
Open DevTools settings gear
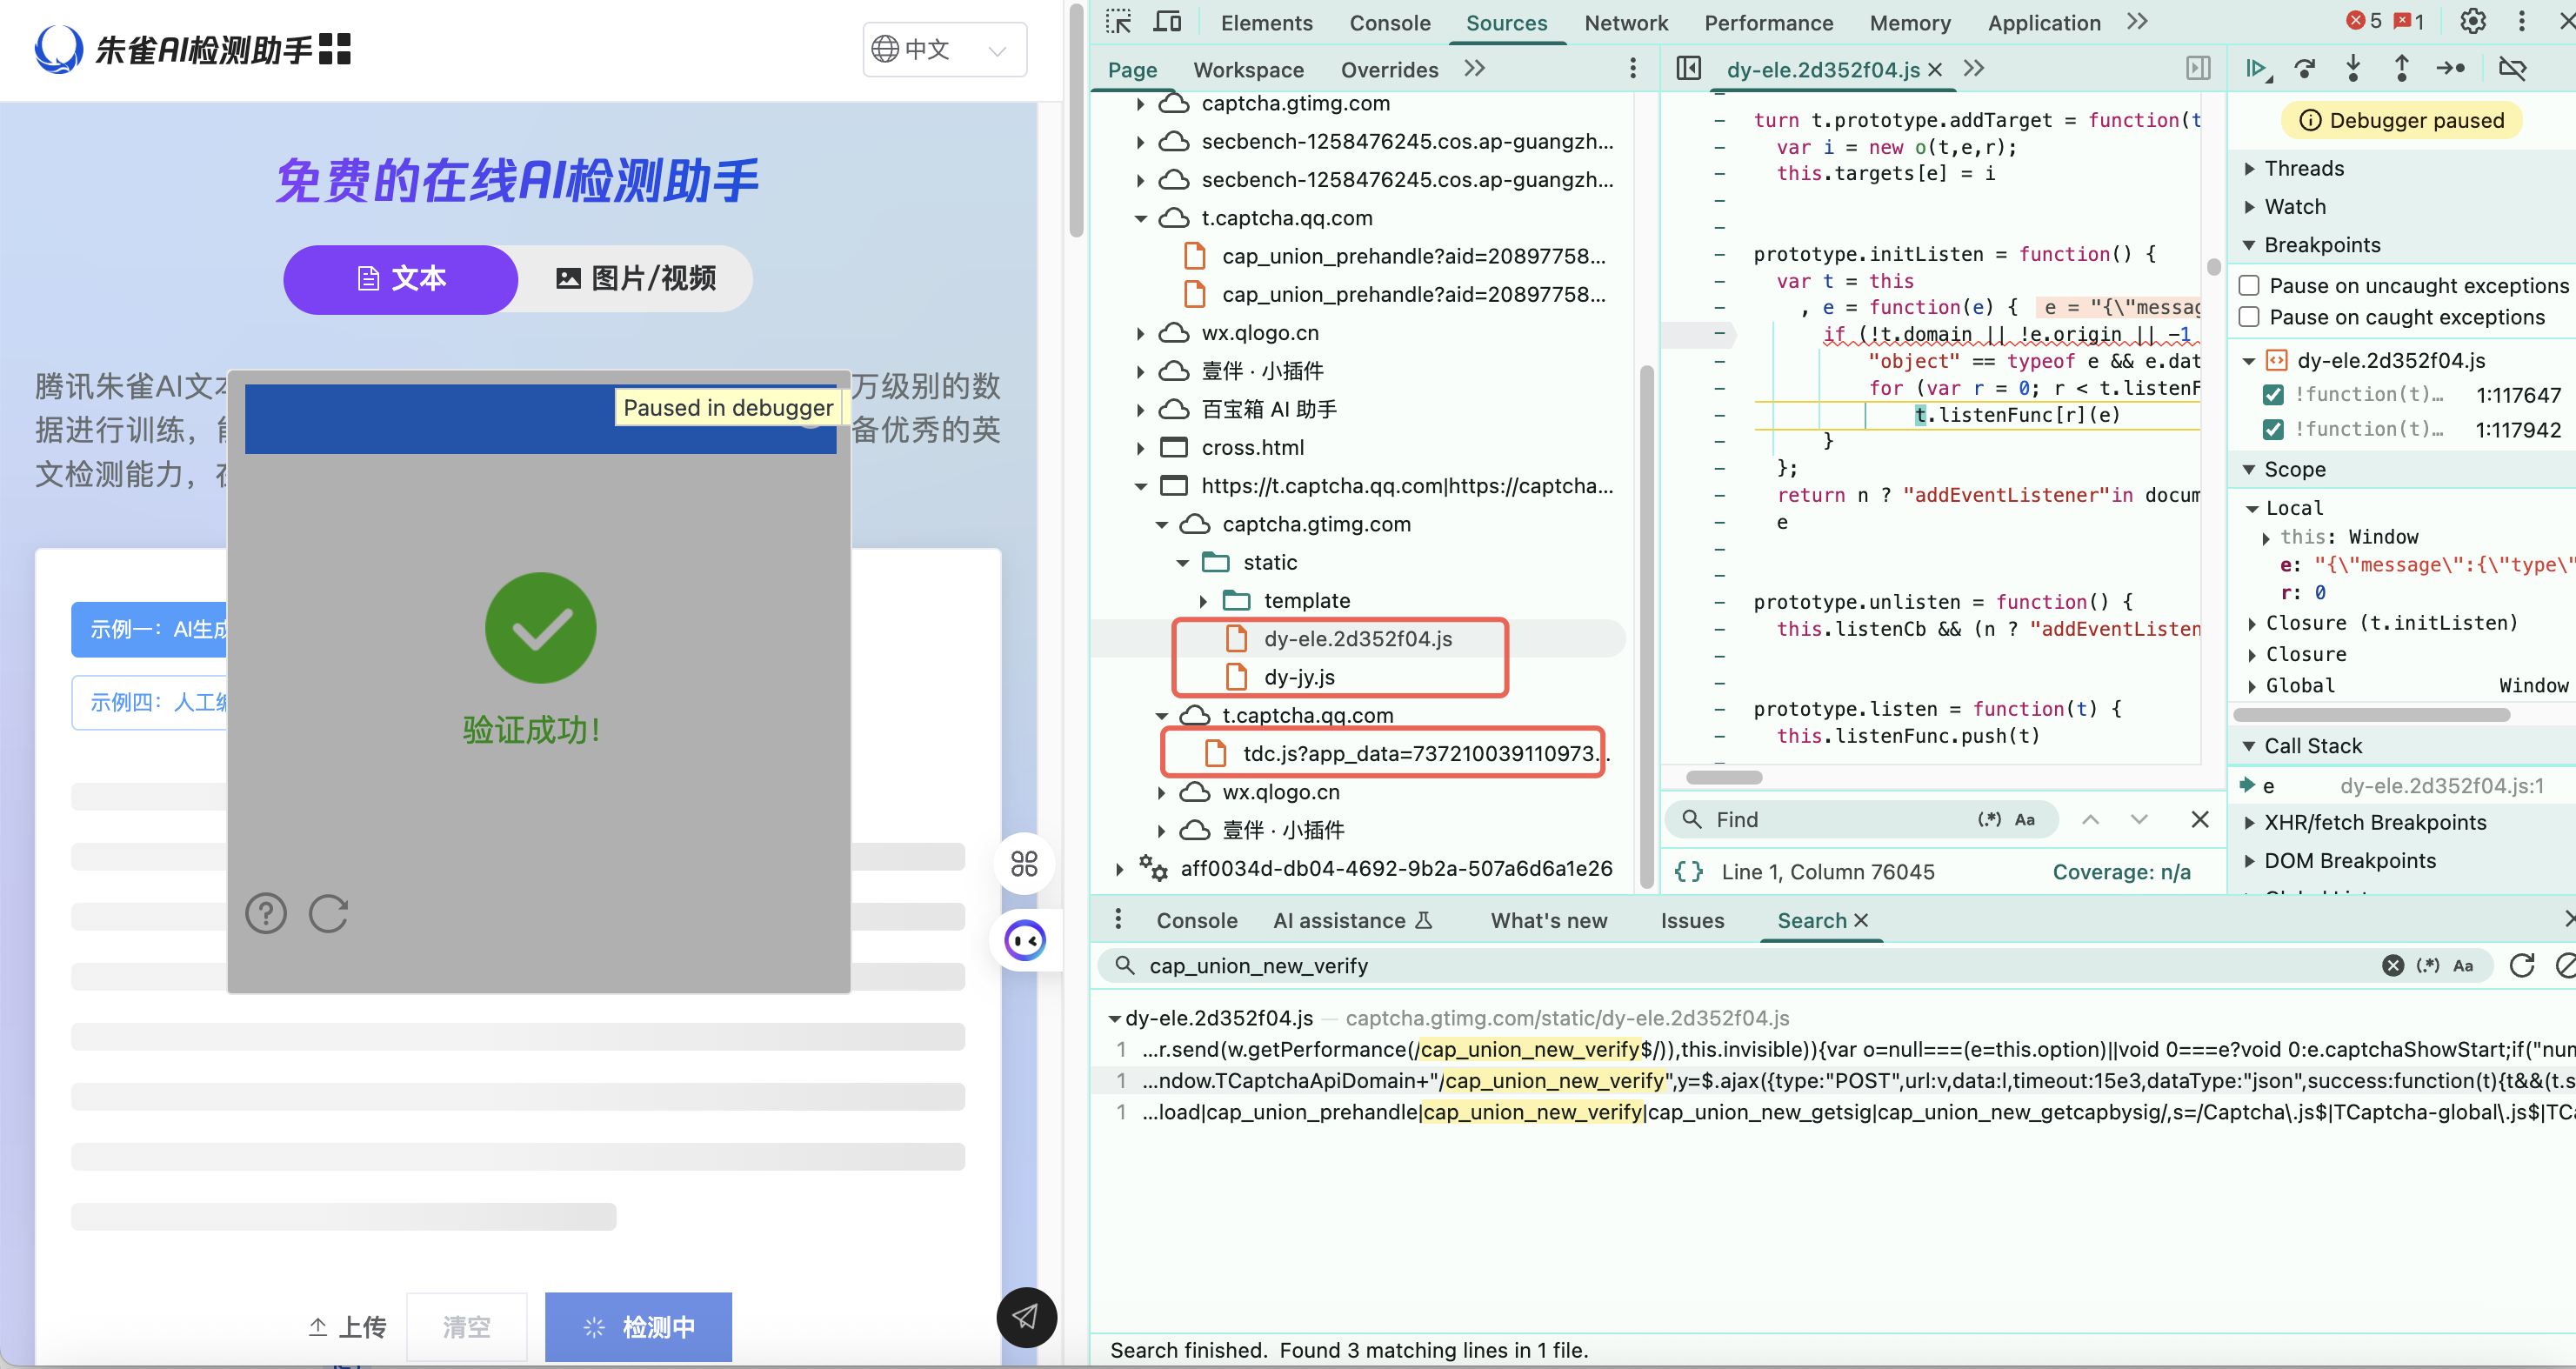click(2472, 22)
